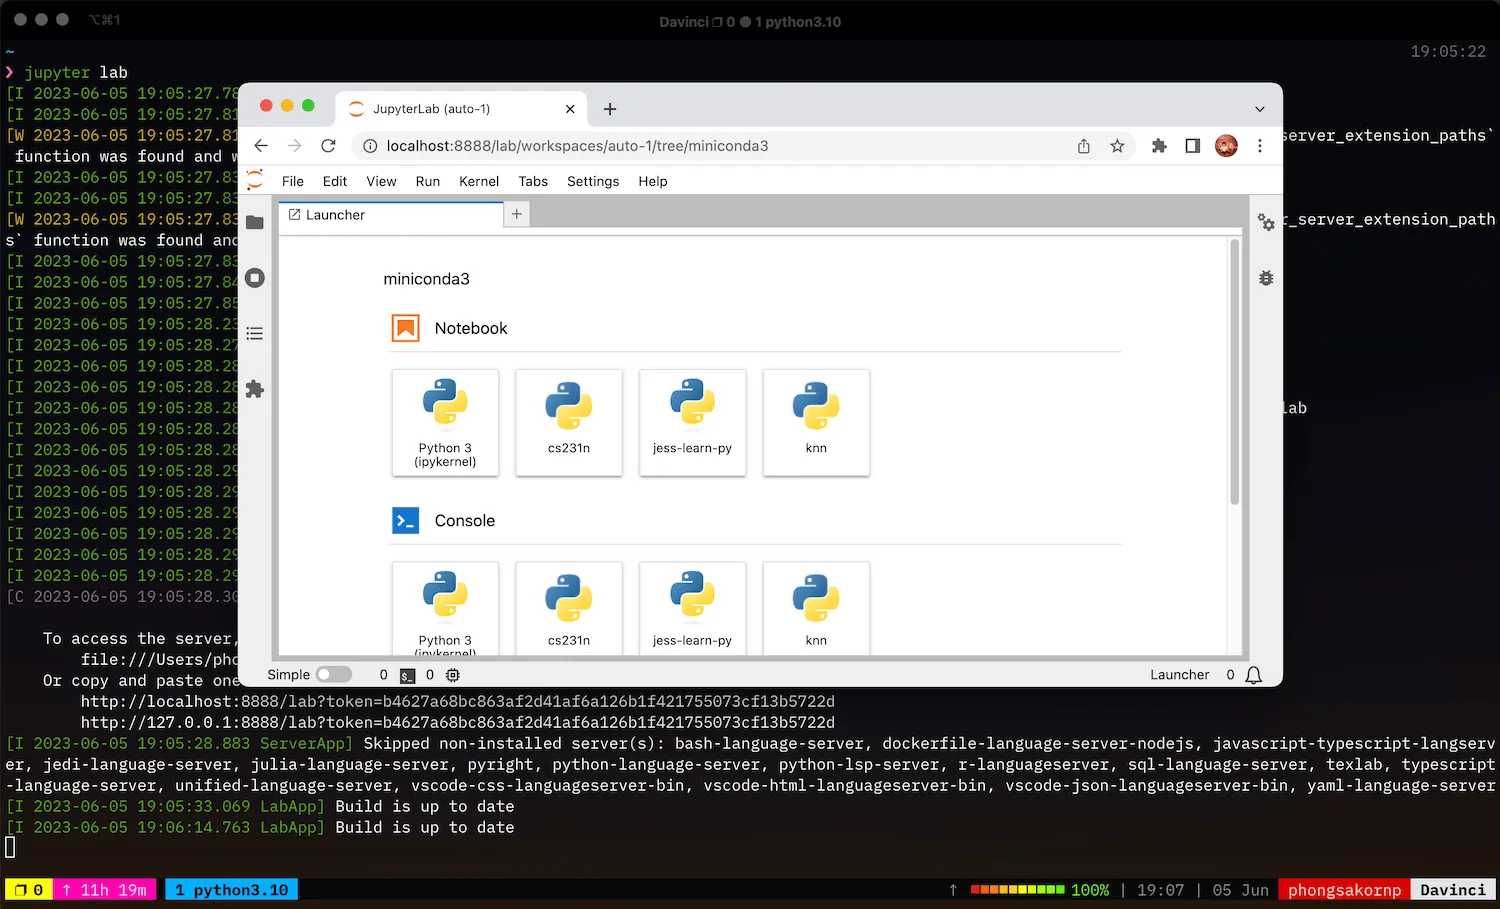Image resolution: width=1500 pixels, height=909 pixels.
Task: Open the File Browser sidebar folder icon
Action: (x=255, y=222)
